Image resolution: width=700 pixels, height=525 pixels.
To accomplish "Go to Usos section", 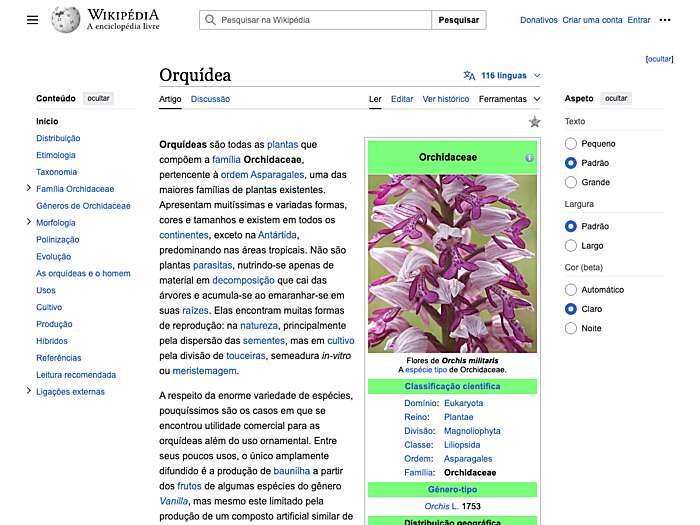I will 46,290.
